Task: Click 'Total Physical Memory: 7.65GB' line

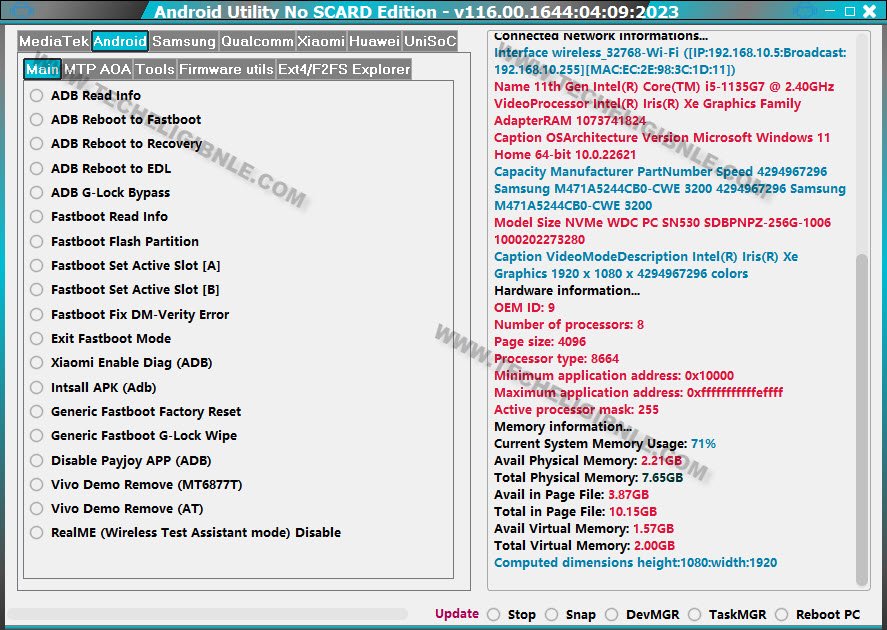Action: click(x=588, y=477)
